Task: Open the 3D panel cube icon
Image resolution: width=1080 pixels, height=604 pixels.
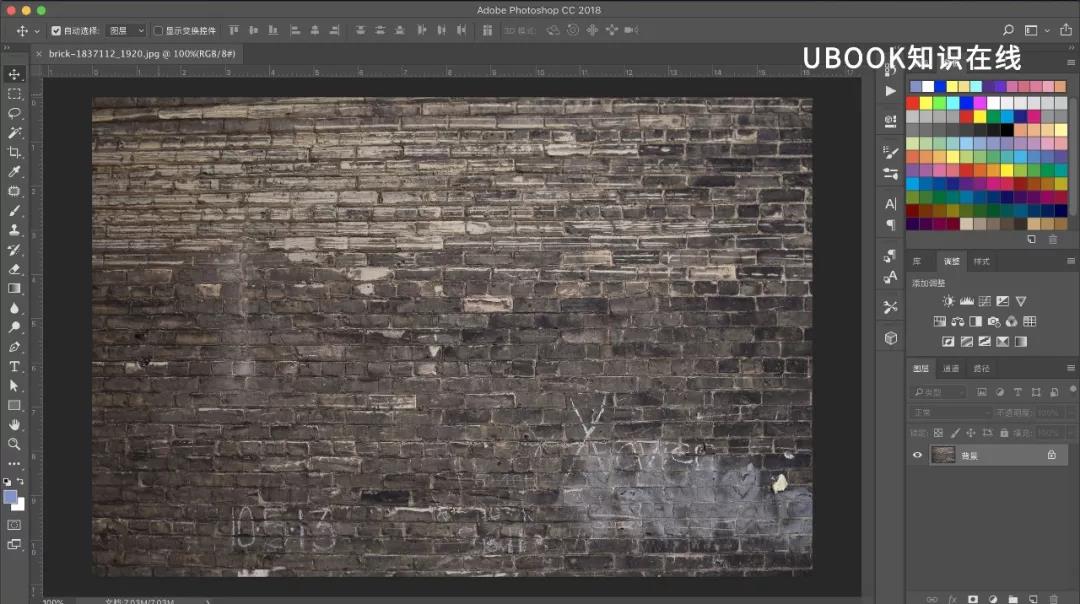Action: coord(891,338)
